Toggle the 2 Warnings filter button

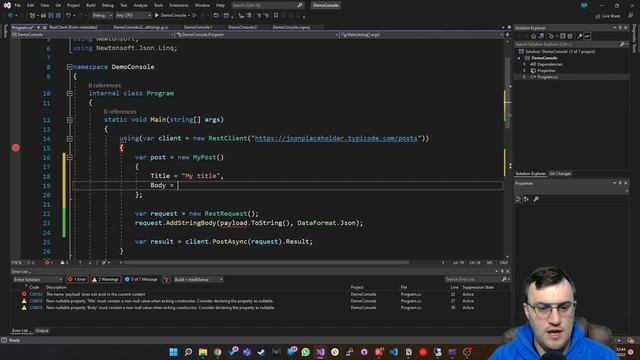point(105,279)
